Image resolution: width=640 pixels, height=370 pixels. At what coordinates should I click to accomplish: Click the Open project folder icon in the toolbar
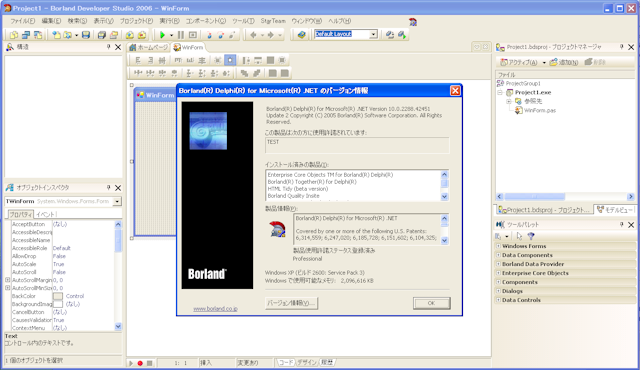(x=68, y=35)
